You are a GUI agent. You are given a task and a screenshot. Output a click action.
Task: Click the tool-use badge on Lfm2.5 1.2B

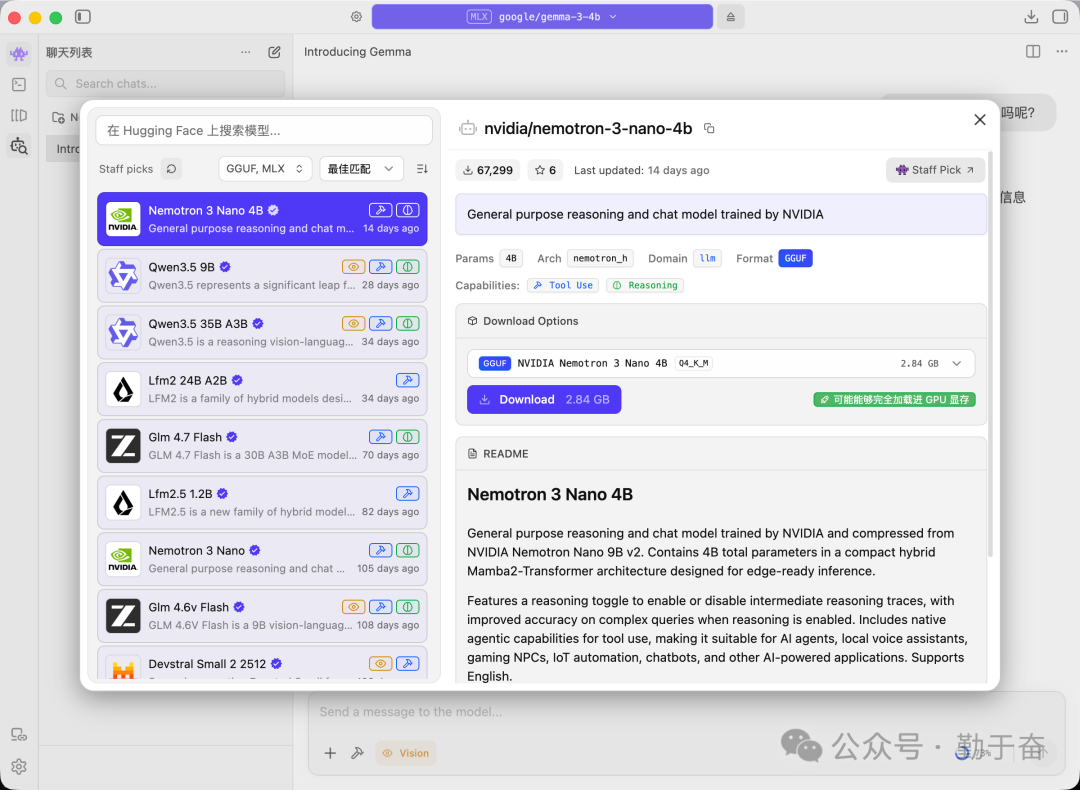pyautogui.click(x=408, y=493)
